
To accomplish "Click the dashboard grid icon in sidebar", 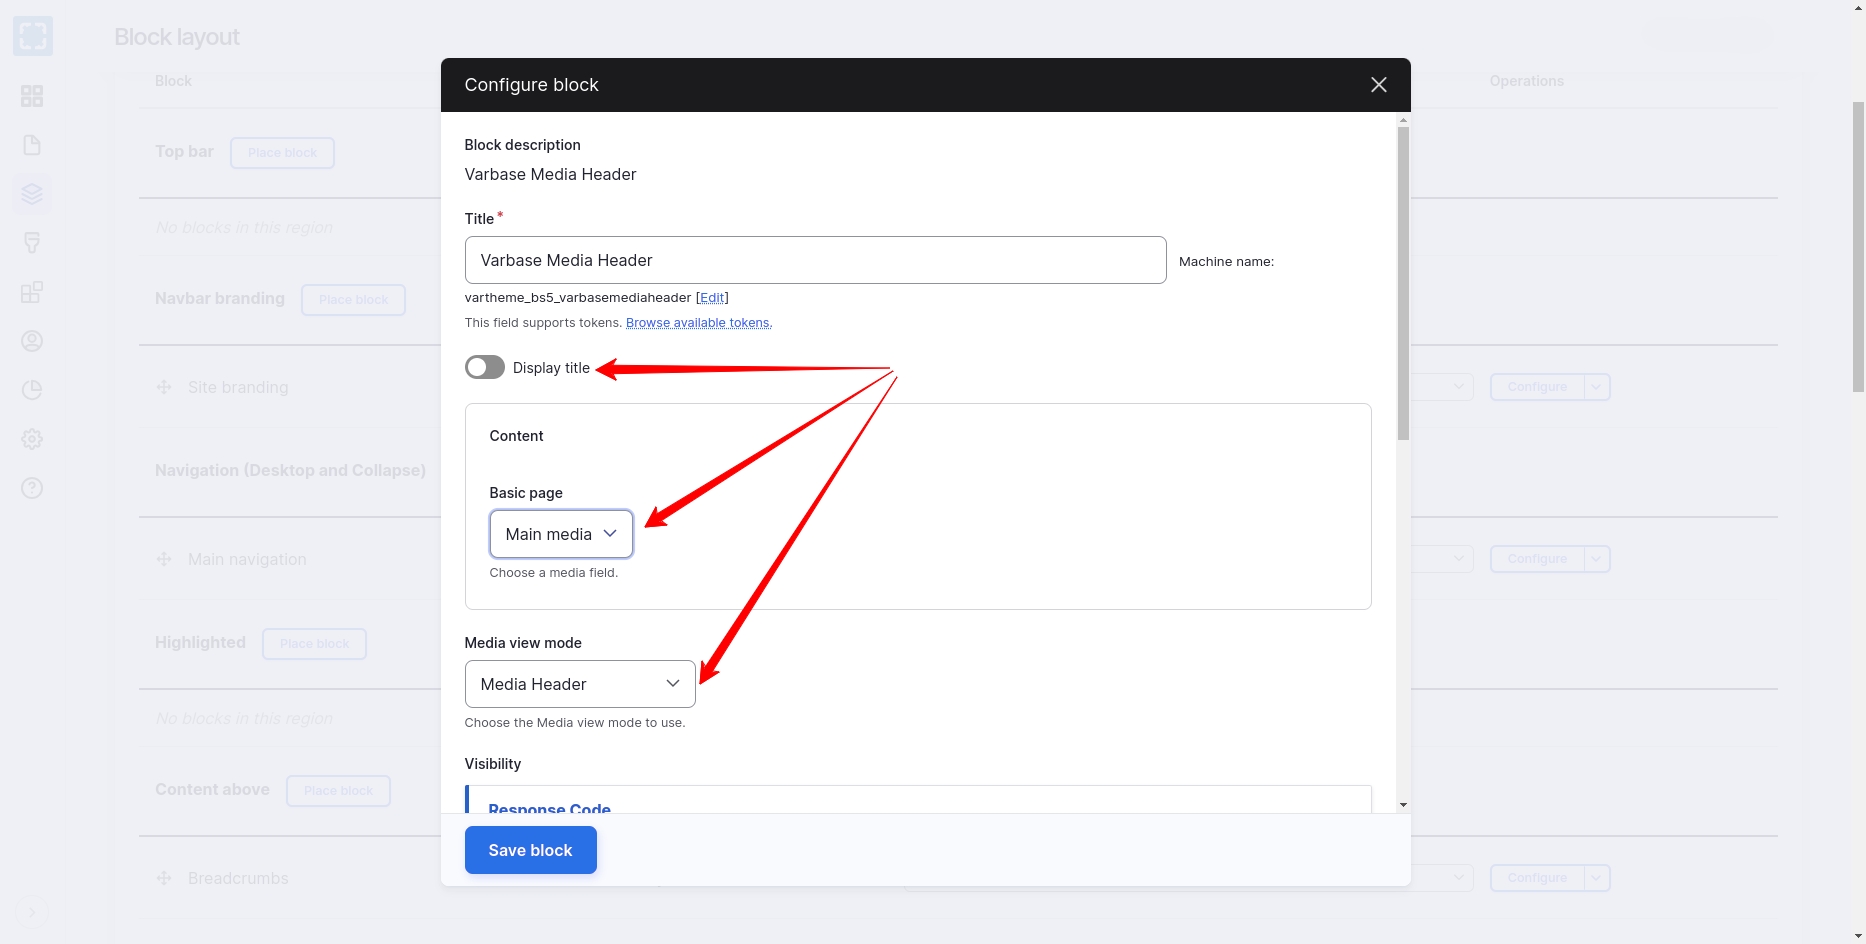I will (x=32, y=96).
